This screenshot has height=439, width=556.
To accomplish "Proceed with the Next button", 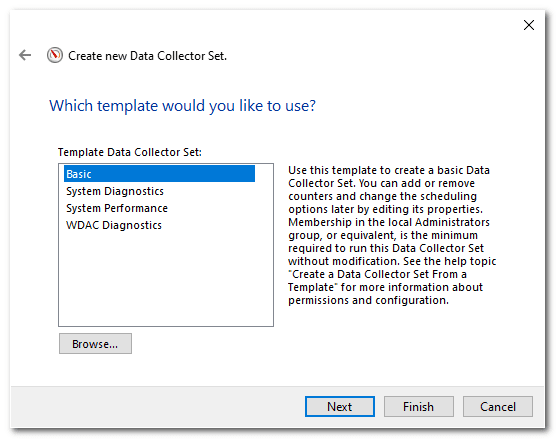I will [x=340, y=406].
